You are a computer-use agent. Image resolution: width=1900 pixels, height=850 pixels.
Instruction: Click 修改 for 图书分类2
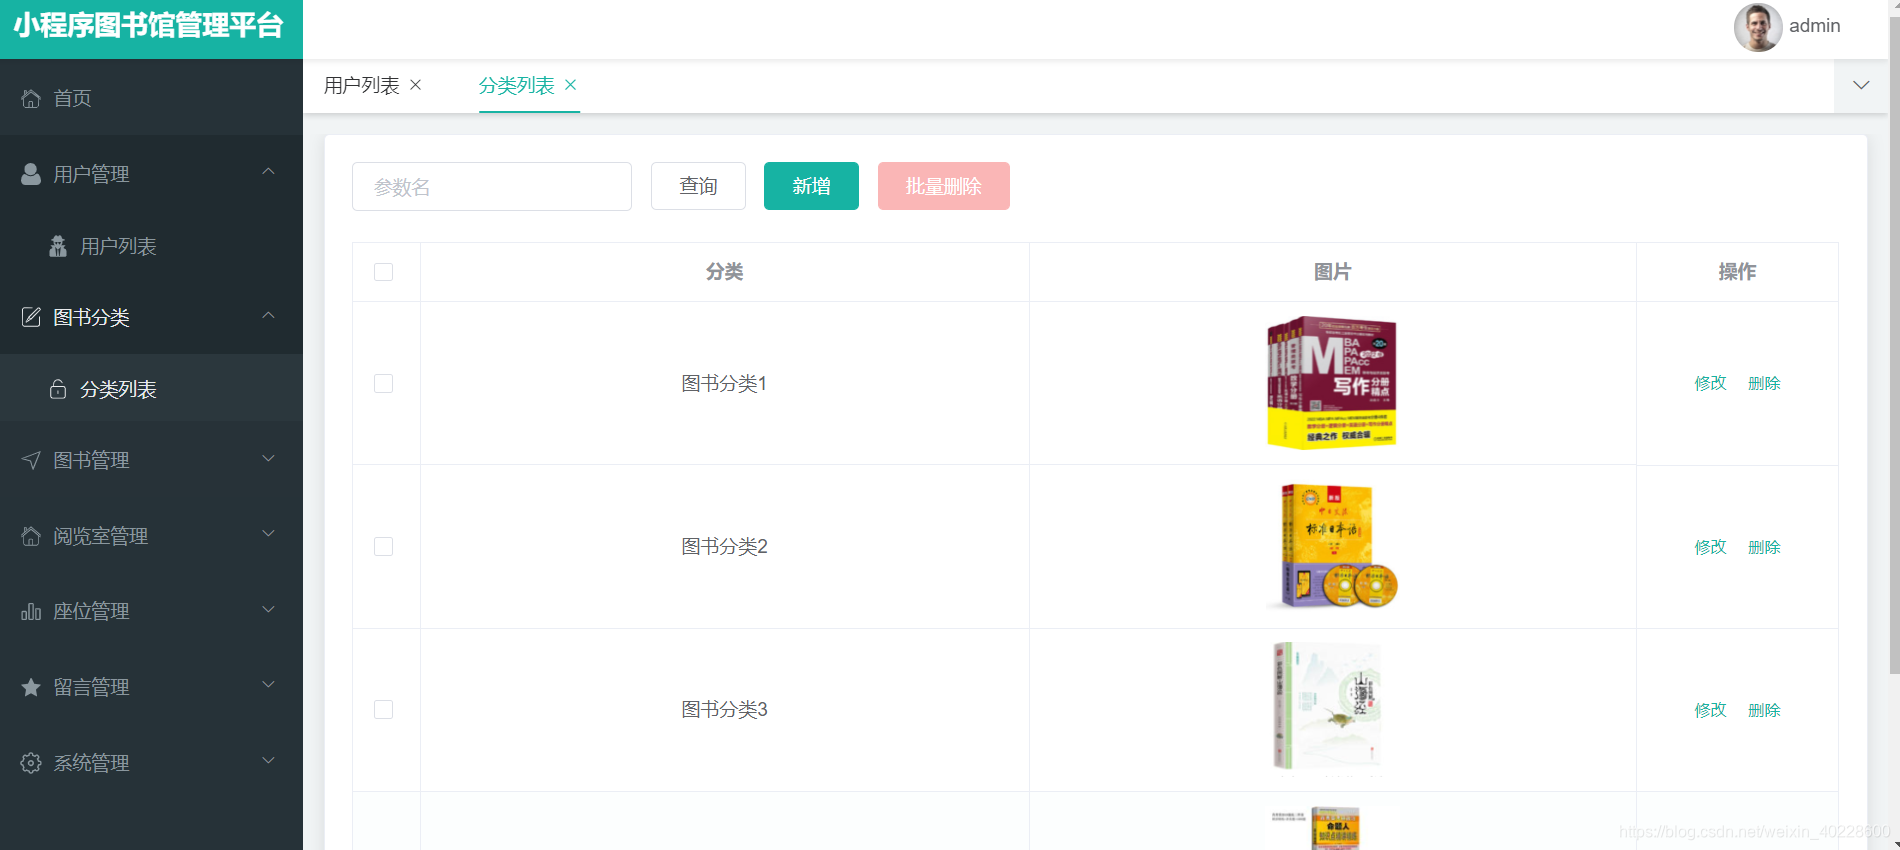1710,547
